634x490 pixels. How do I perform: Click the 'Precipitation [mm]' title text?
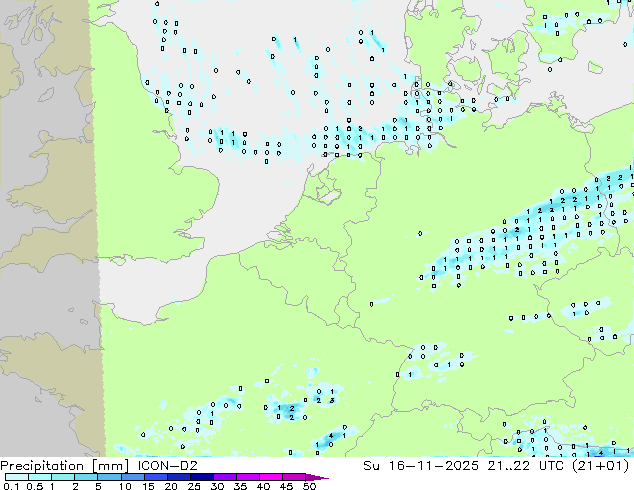click(x=65, y=466)
